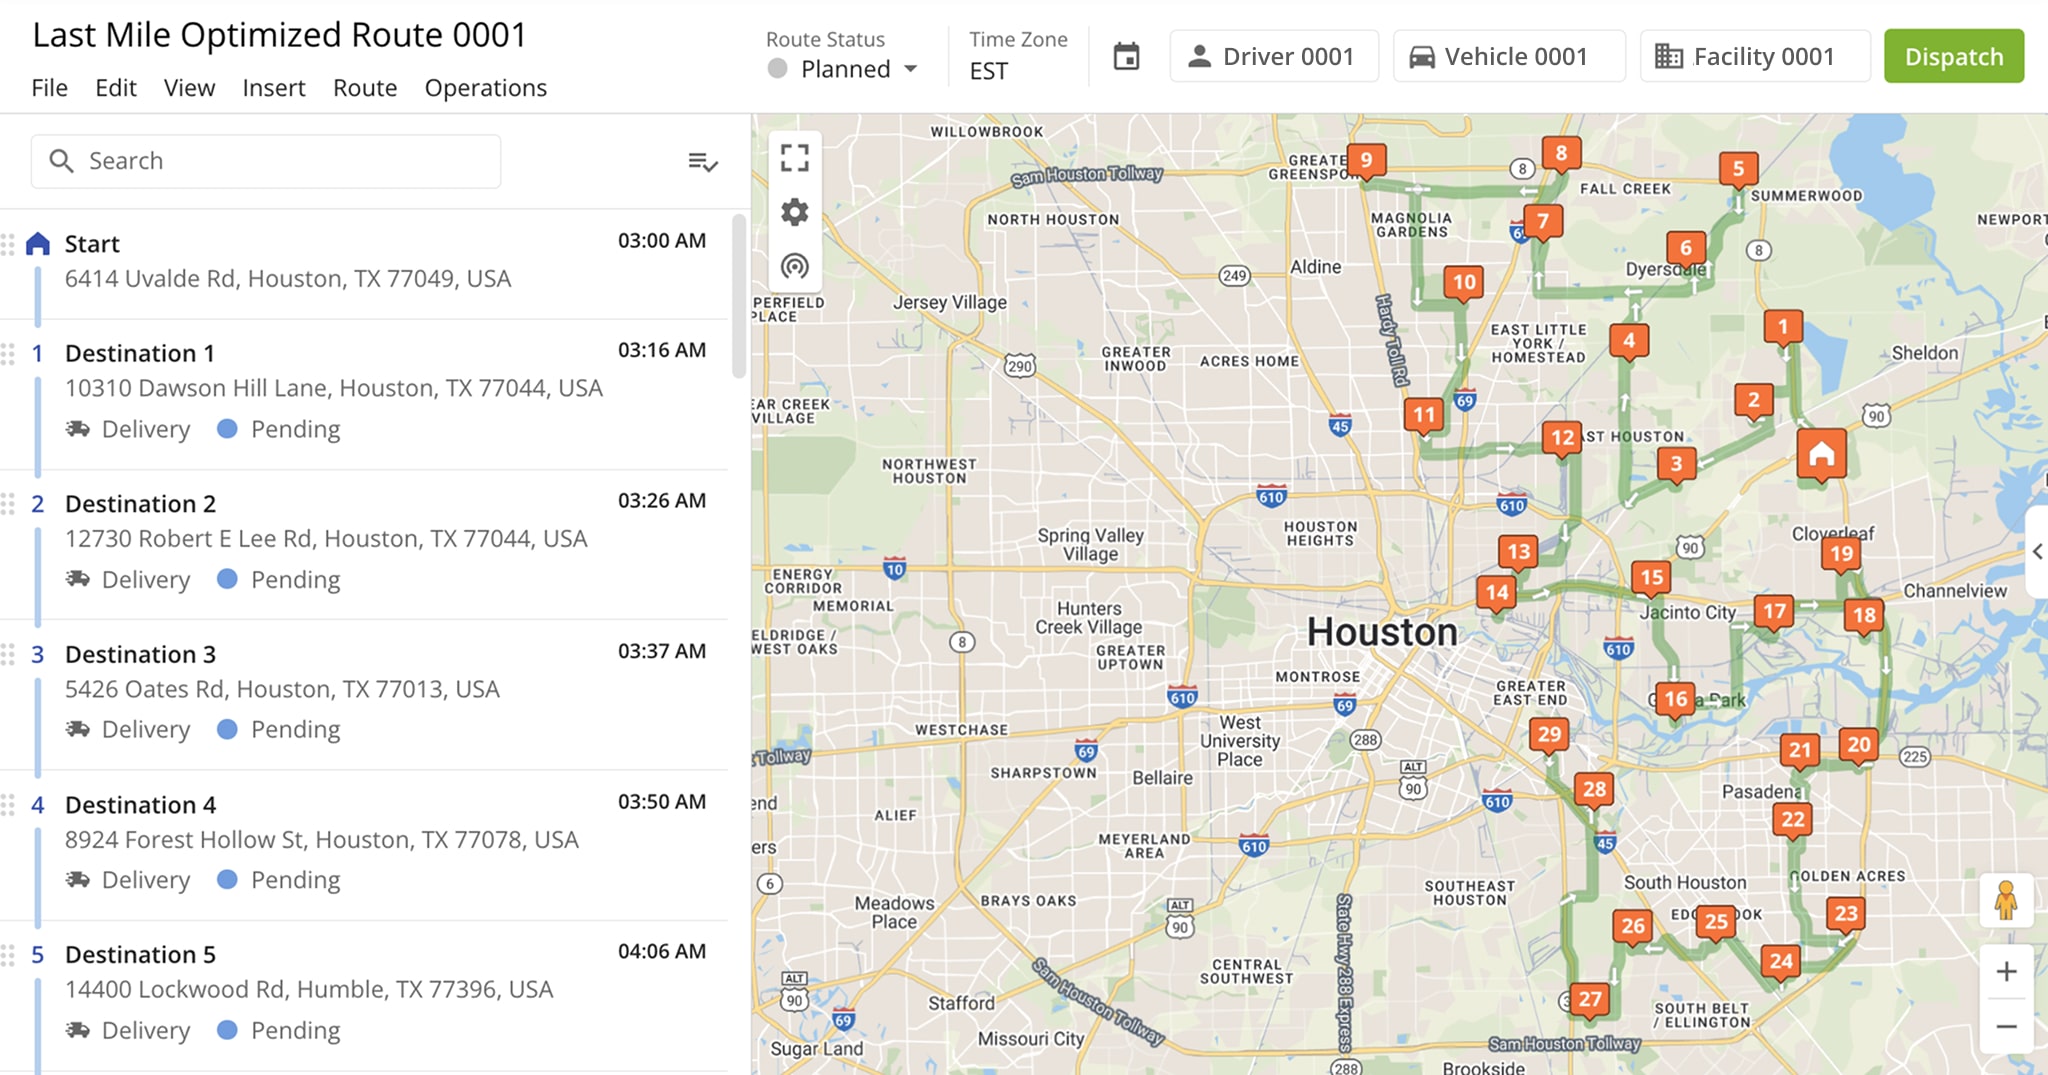Select the live tracking radar icon
Viewport: 2048px width, 1075px height.
pos(794,265)
